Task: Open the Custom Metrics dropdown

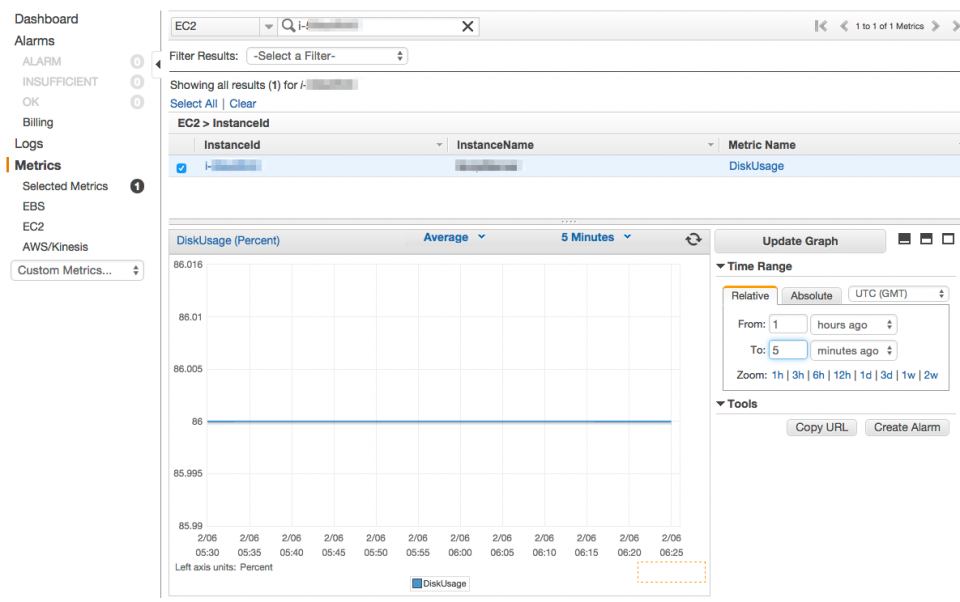Action: pyautogui.click(x=77, y=270)
